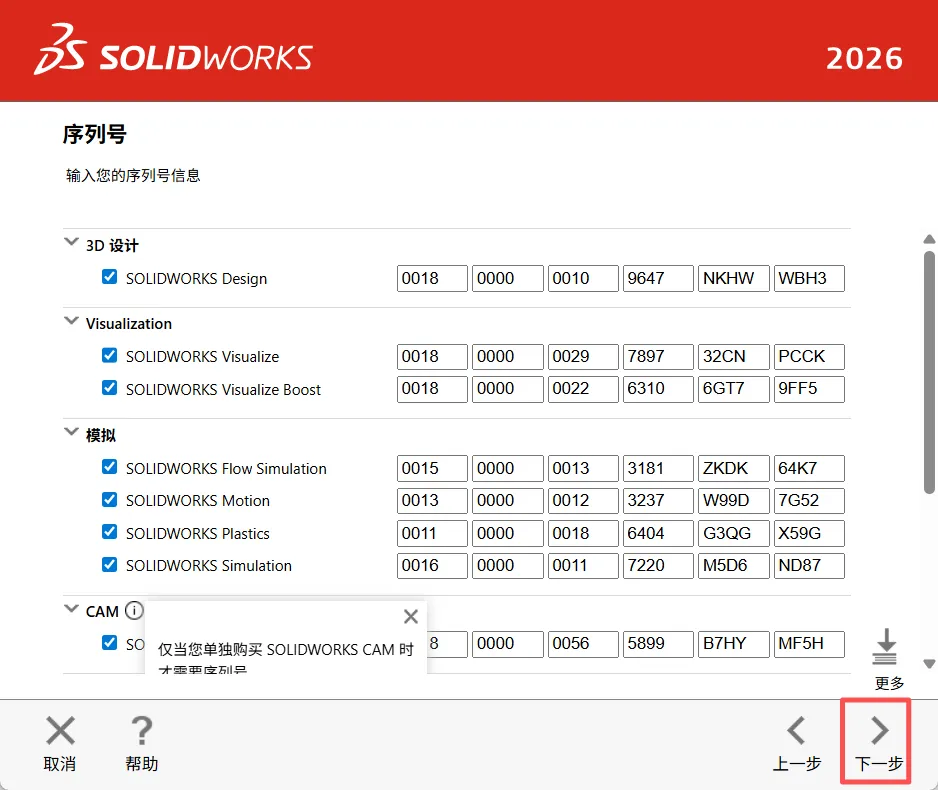Screen dimensions: 938x790
Task: Click Visualize serial field 7897
Action: click(658, 357)
